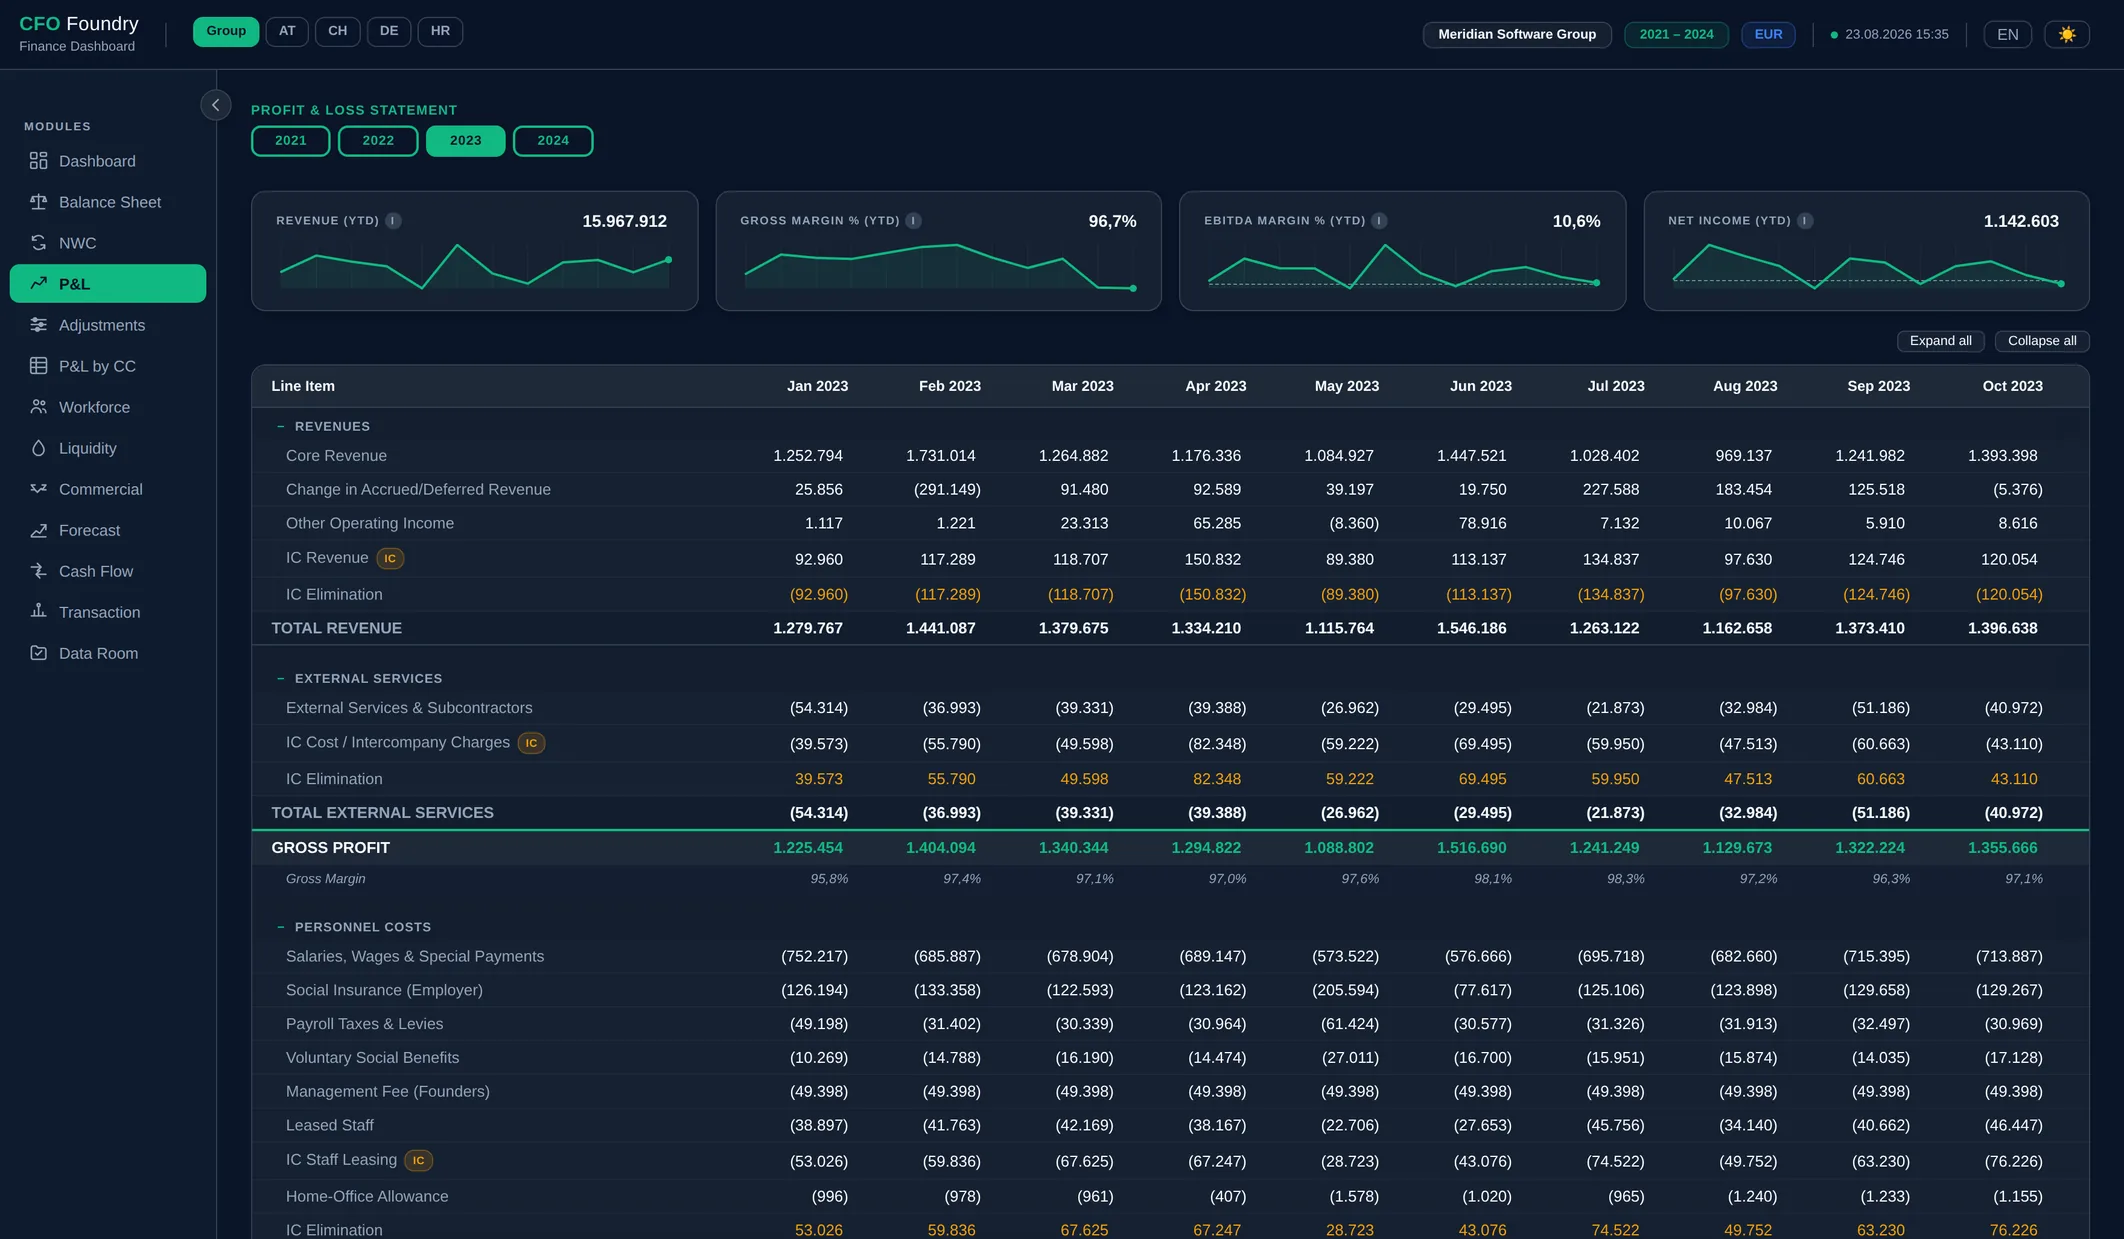The image size is (2124, 1239).
Task: Open the Data Room module link
Action: (108, 653)
